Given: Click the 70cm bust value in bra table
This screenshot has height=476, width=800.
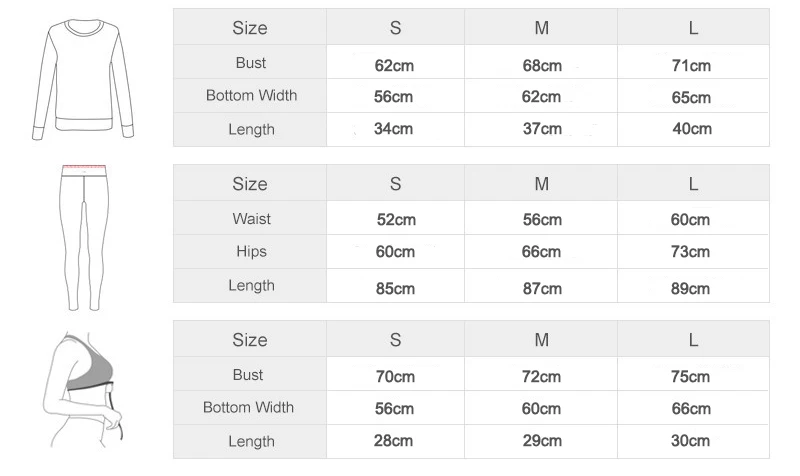Looking at the screenshot, I should click(395, 377).
